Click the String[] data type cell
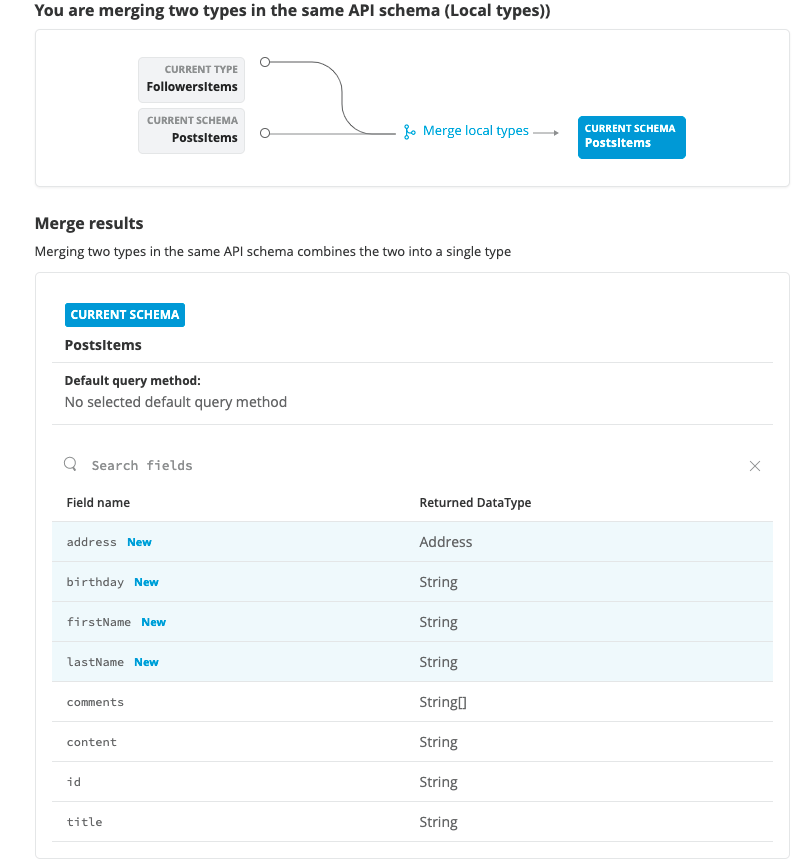799x866 pixels. (443, 702)
